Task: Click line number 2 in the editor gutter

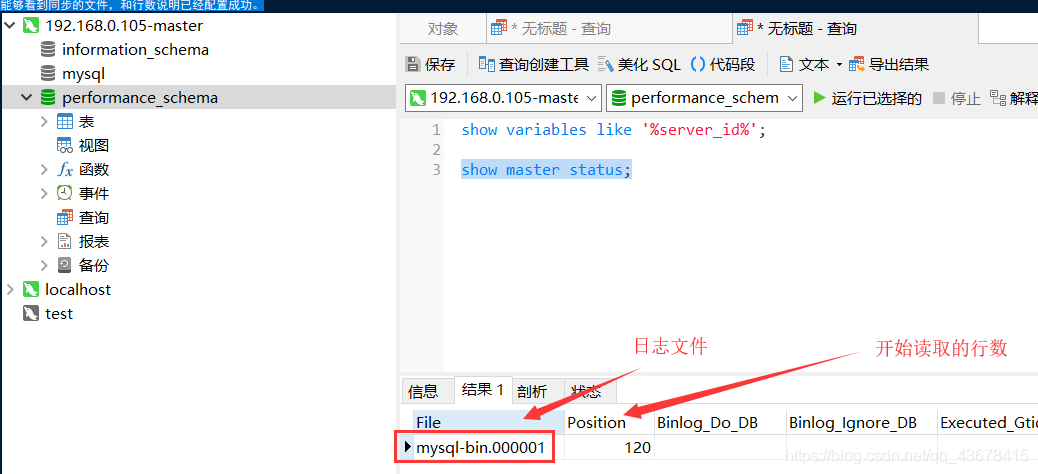Action: click(436, 150)
